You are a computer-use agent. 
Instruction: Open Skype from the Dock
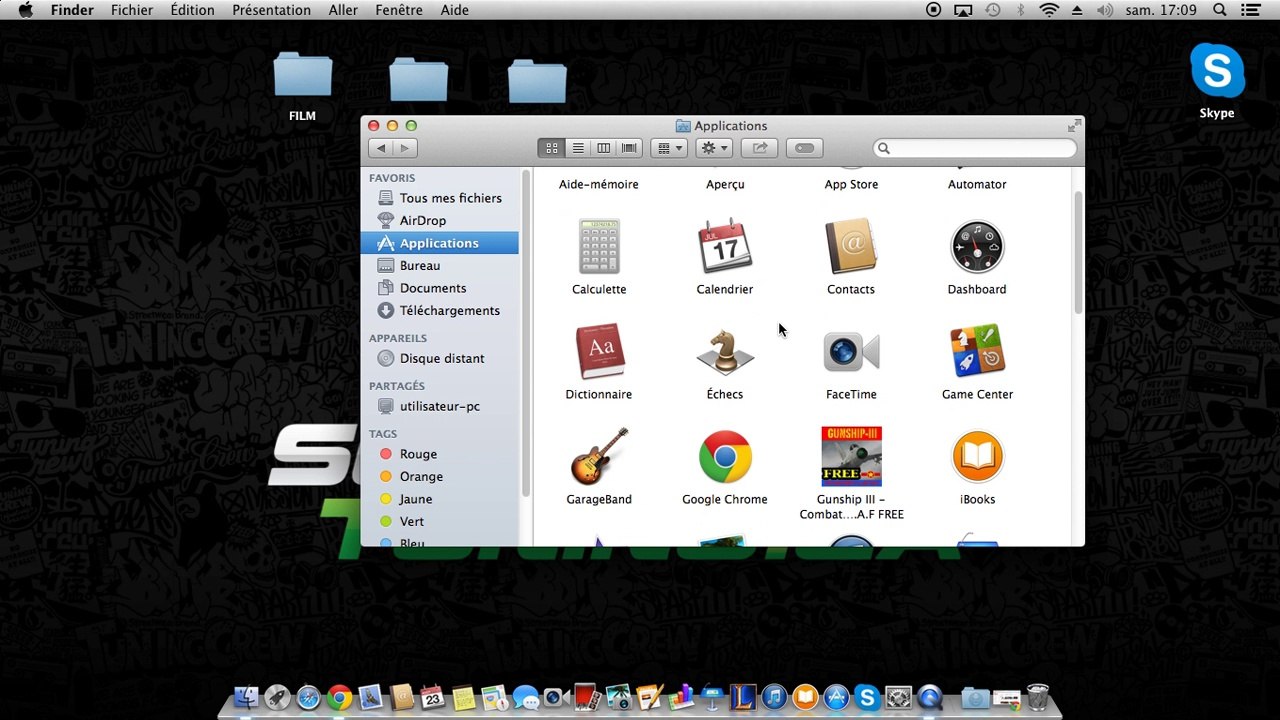(867, 698)
